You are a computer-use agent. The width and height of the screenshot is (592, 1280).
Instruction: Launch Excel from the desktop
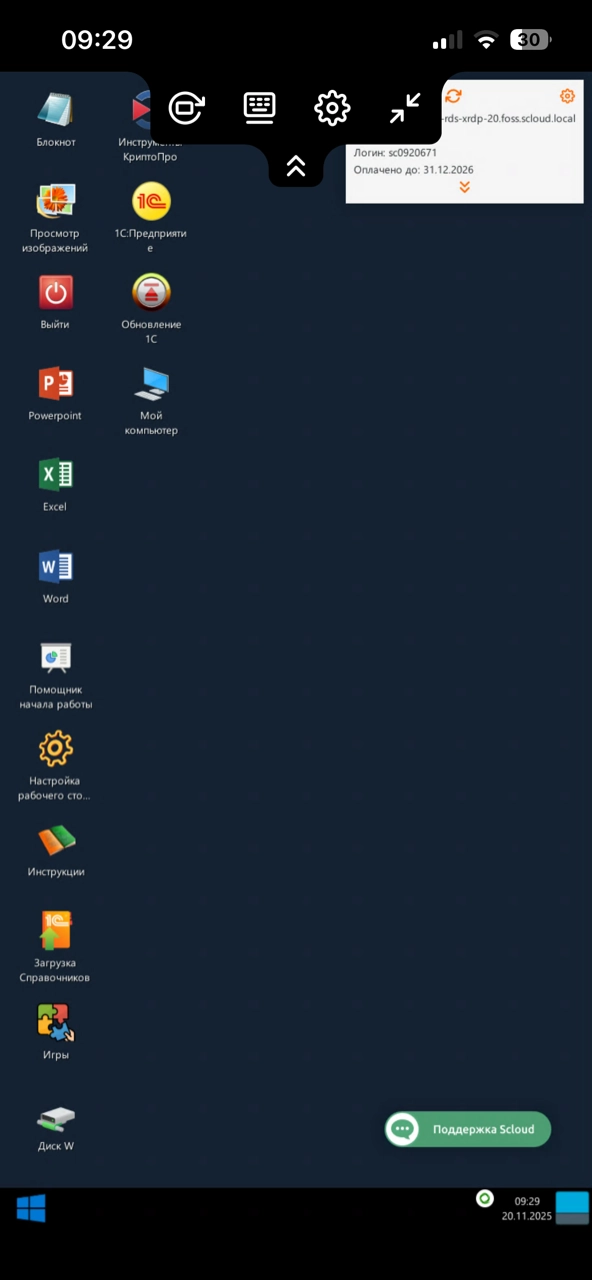55,475
